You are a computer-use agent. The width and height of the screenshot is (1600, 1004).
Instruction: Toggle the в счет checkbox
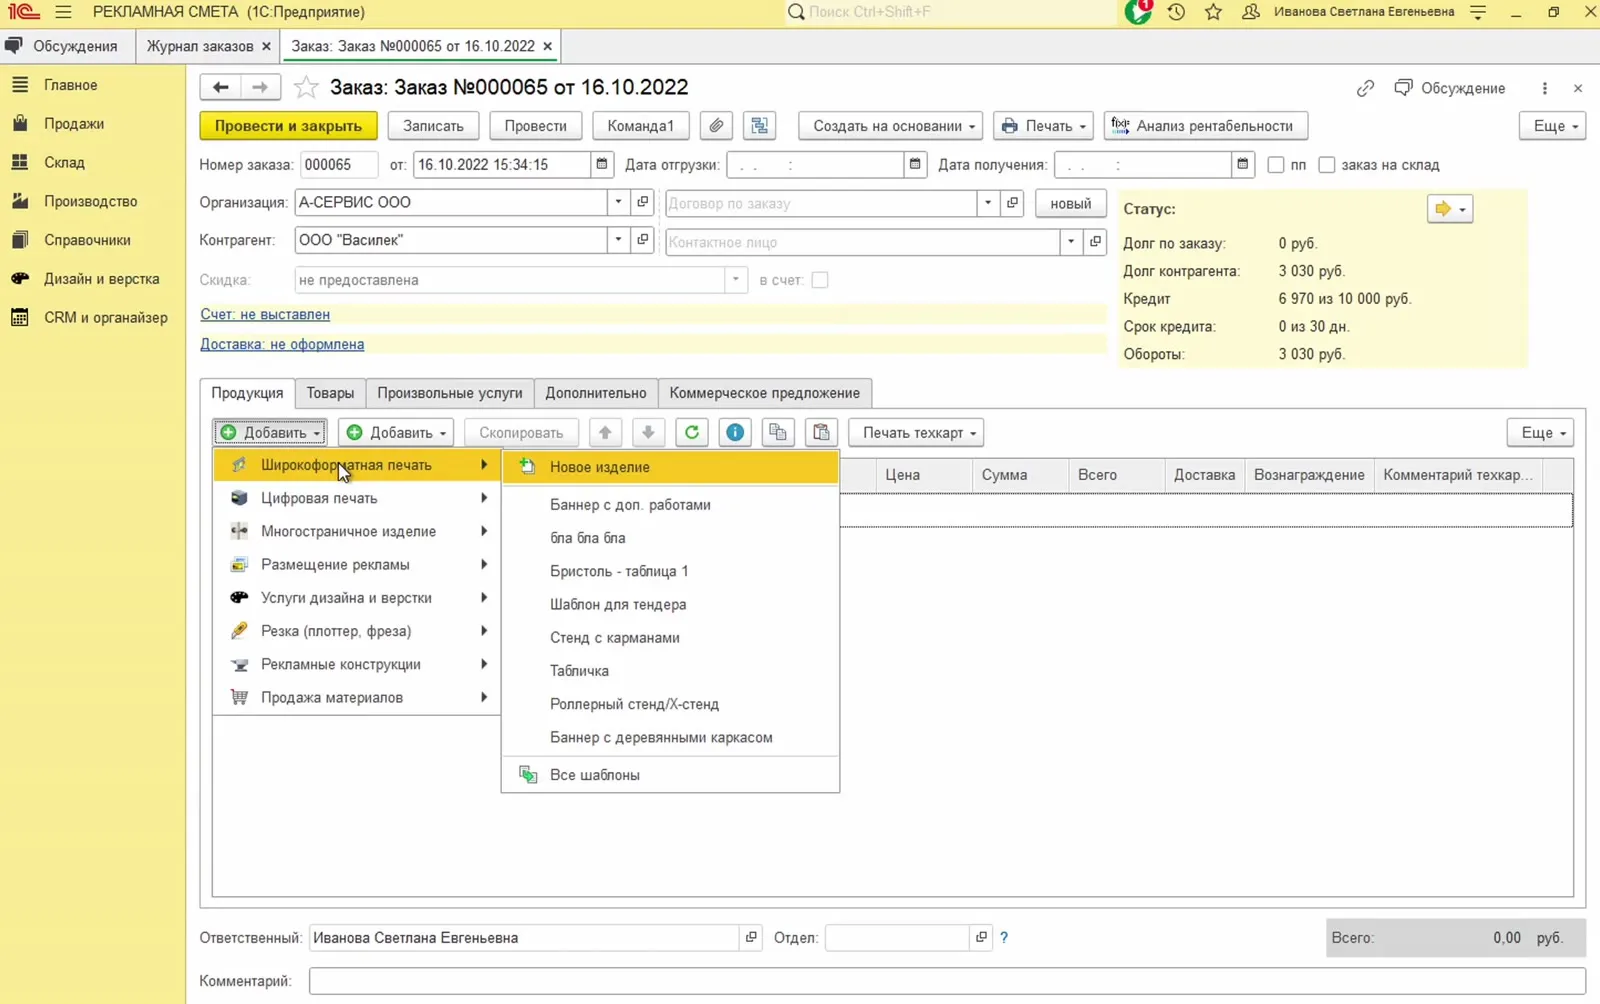820,280
